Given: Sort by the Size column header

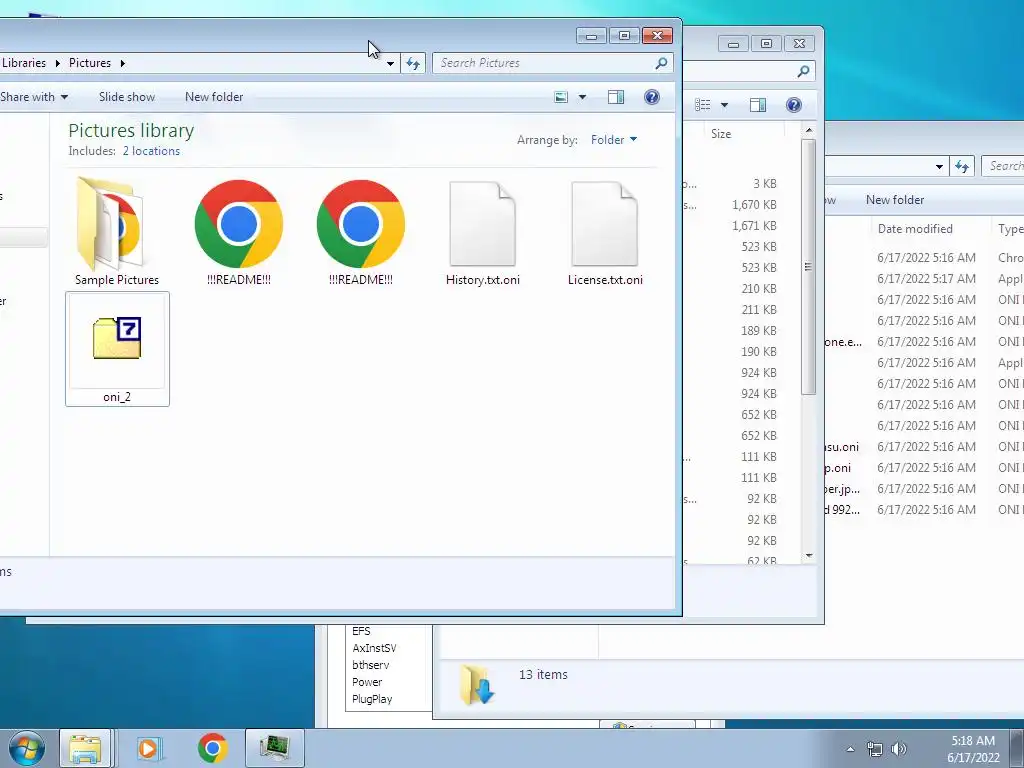Looking at the screenshot, I should [x=721, y=133].
